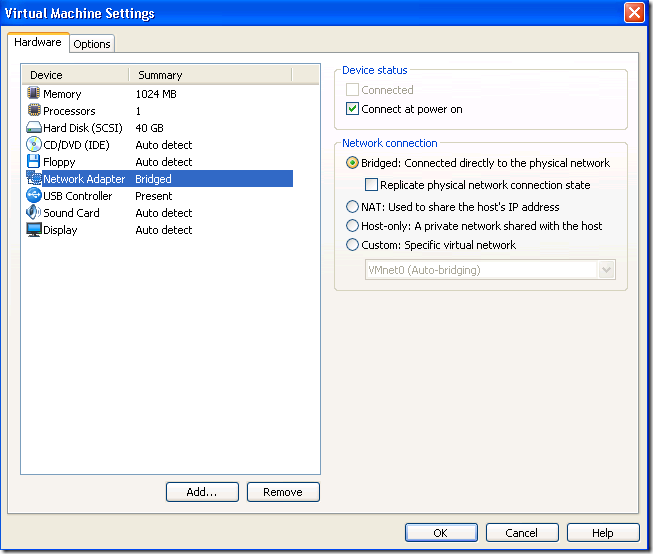Switch to the Options tab
This screenshot has width=653, height=554.
(x=92, y=44)
